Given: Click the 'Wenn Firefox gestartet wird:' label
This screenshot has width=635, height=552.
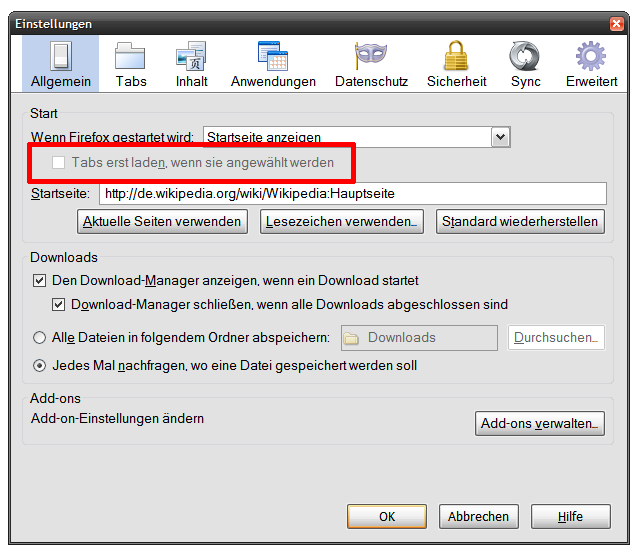Looking at the screenshot, I should pyautogui.click(x=112, y=137).
